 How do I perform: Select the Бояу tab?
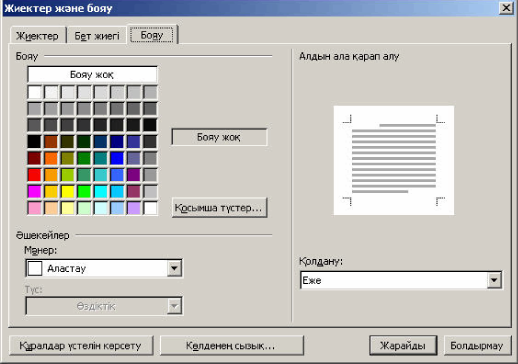click(152, 35)
